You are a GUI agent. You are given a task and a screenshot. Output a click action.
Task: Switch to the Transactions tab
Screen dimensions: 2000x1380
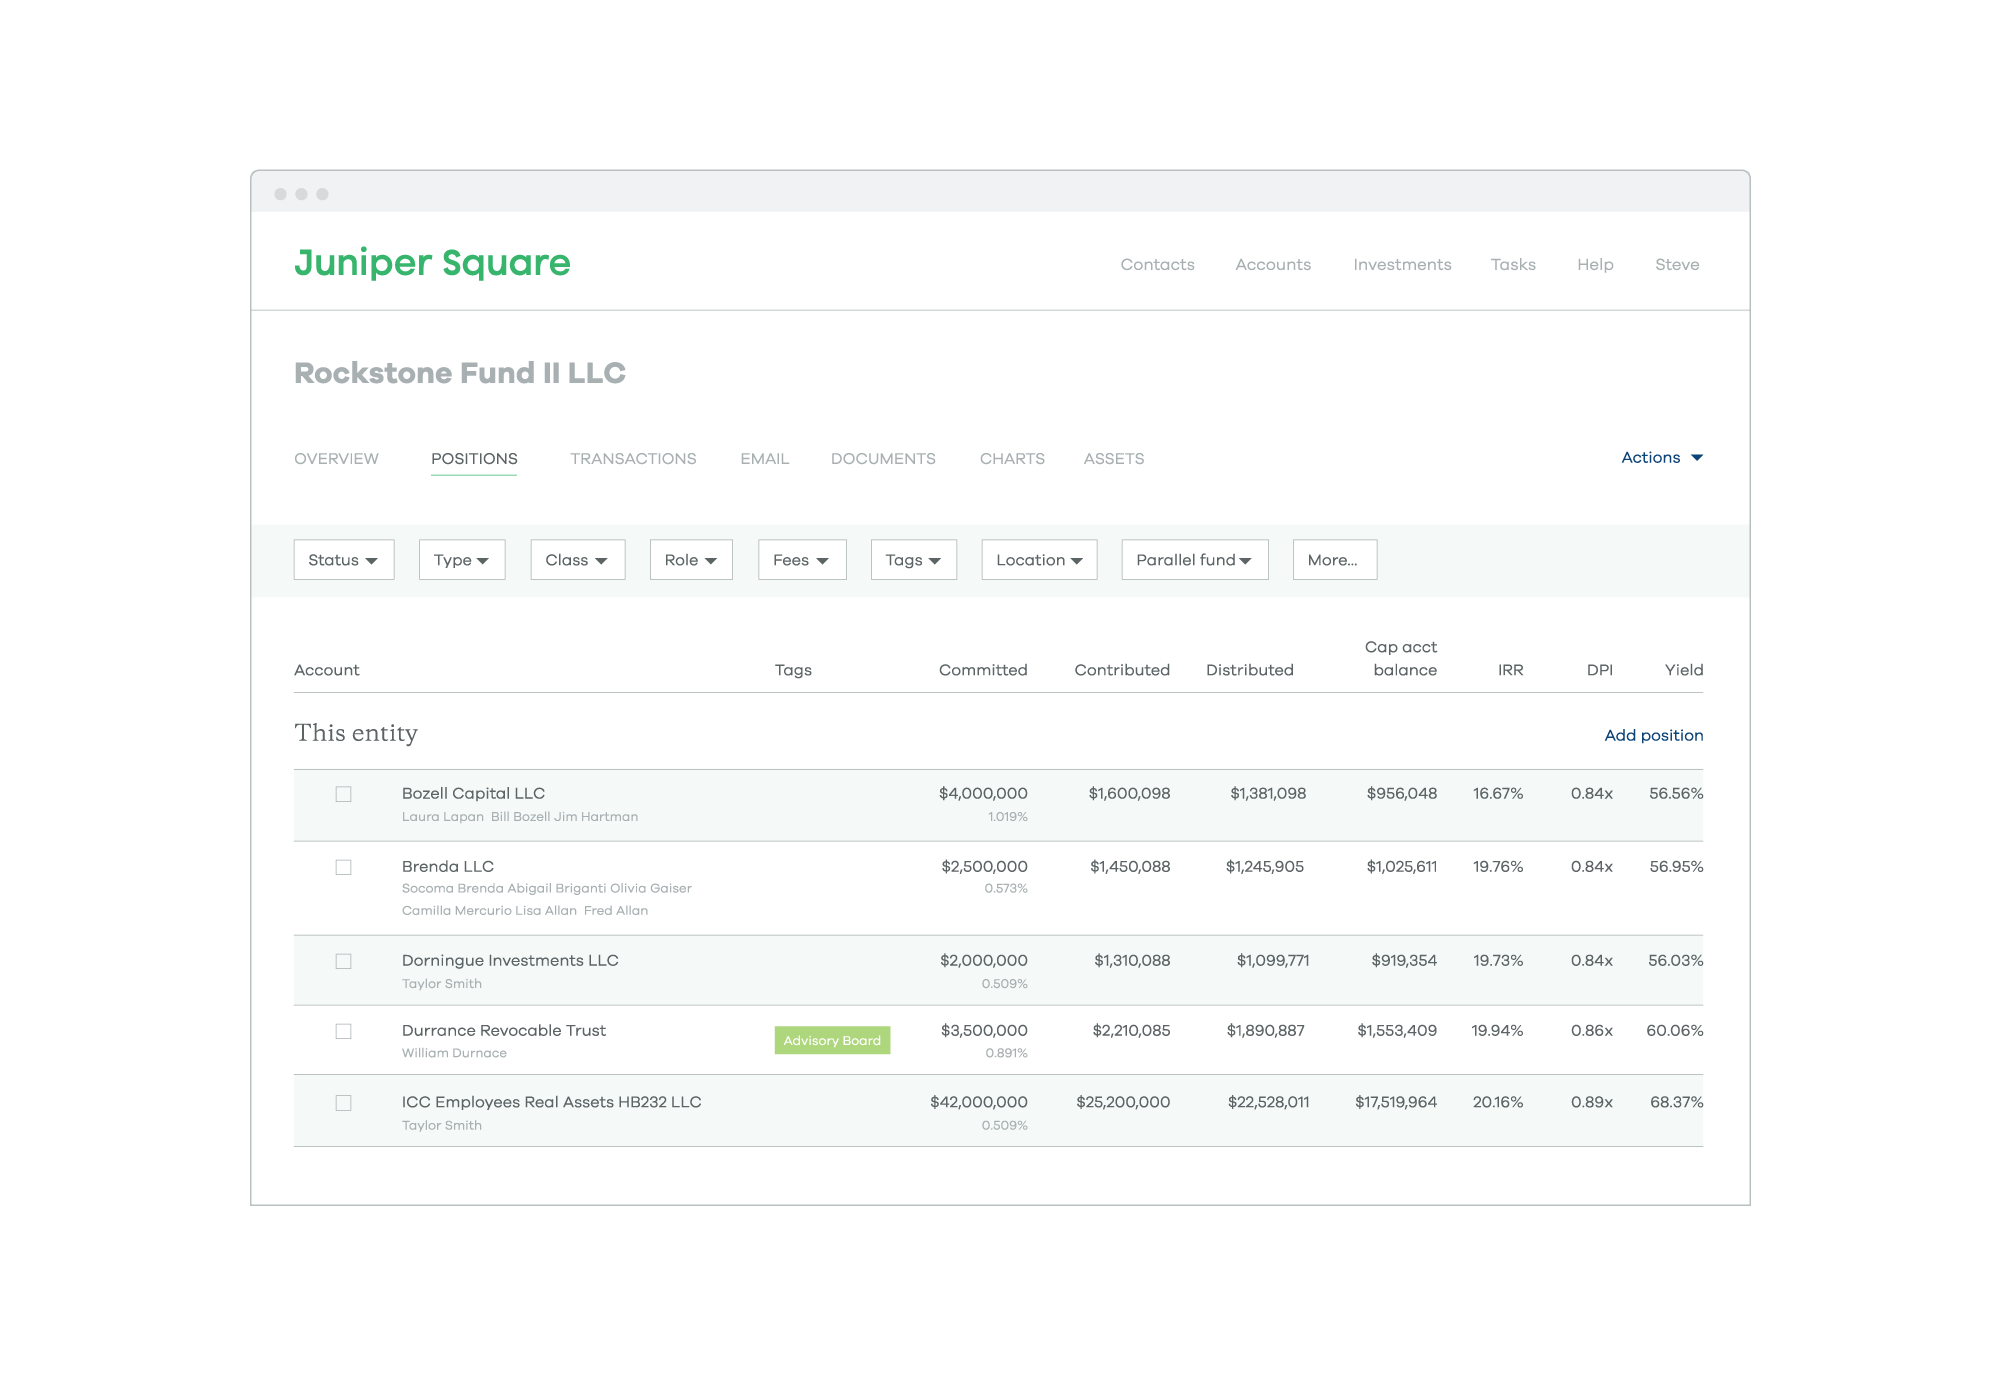click(633, 459)
